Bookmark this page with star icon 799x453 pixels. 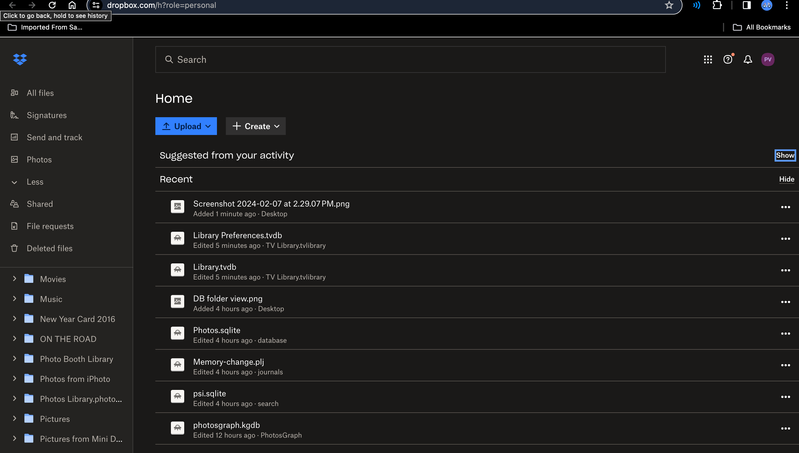point(669,5)
